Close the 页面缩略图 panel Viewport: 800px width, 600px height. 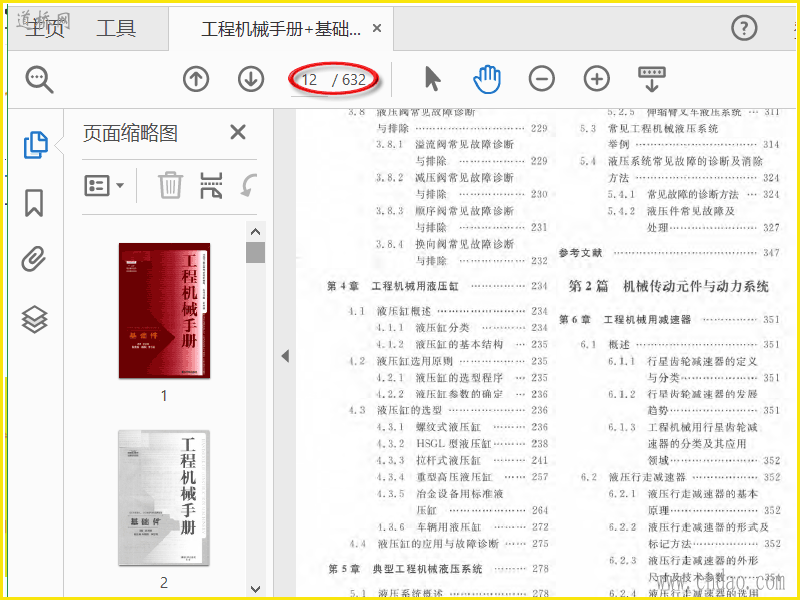pos(238,132)
